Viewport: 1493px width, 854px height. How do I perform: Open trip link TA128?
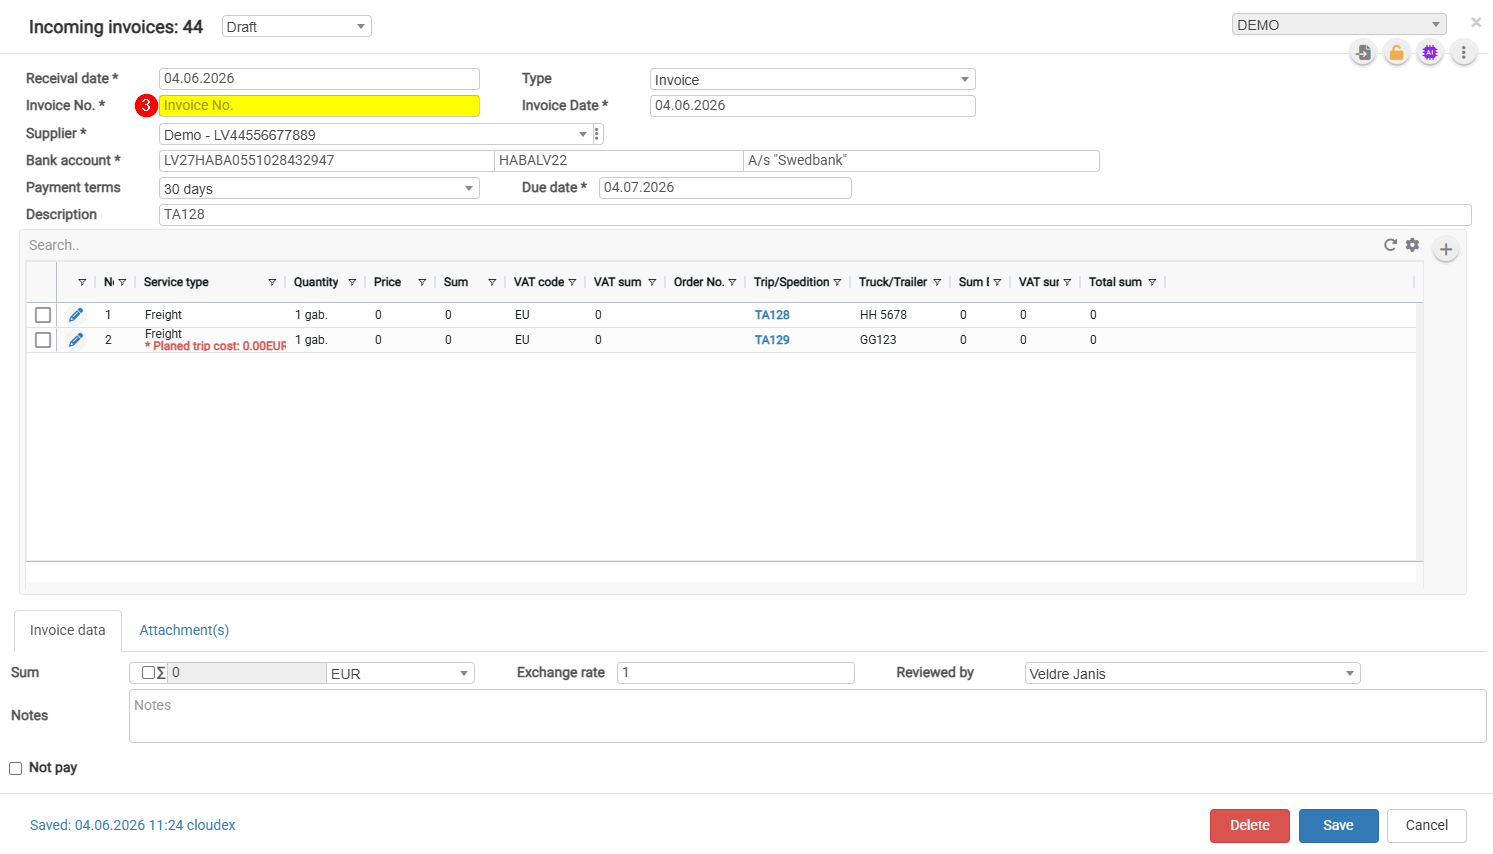pos(772,315)
